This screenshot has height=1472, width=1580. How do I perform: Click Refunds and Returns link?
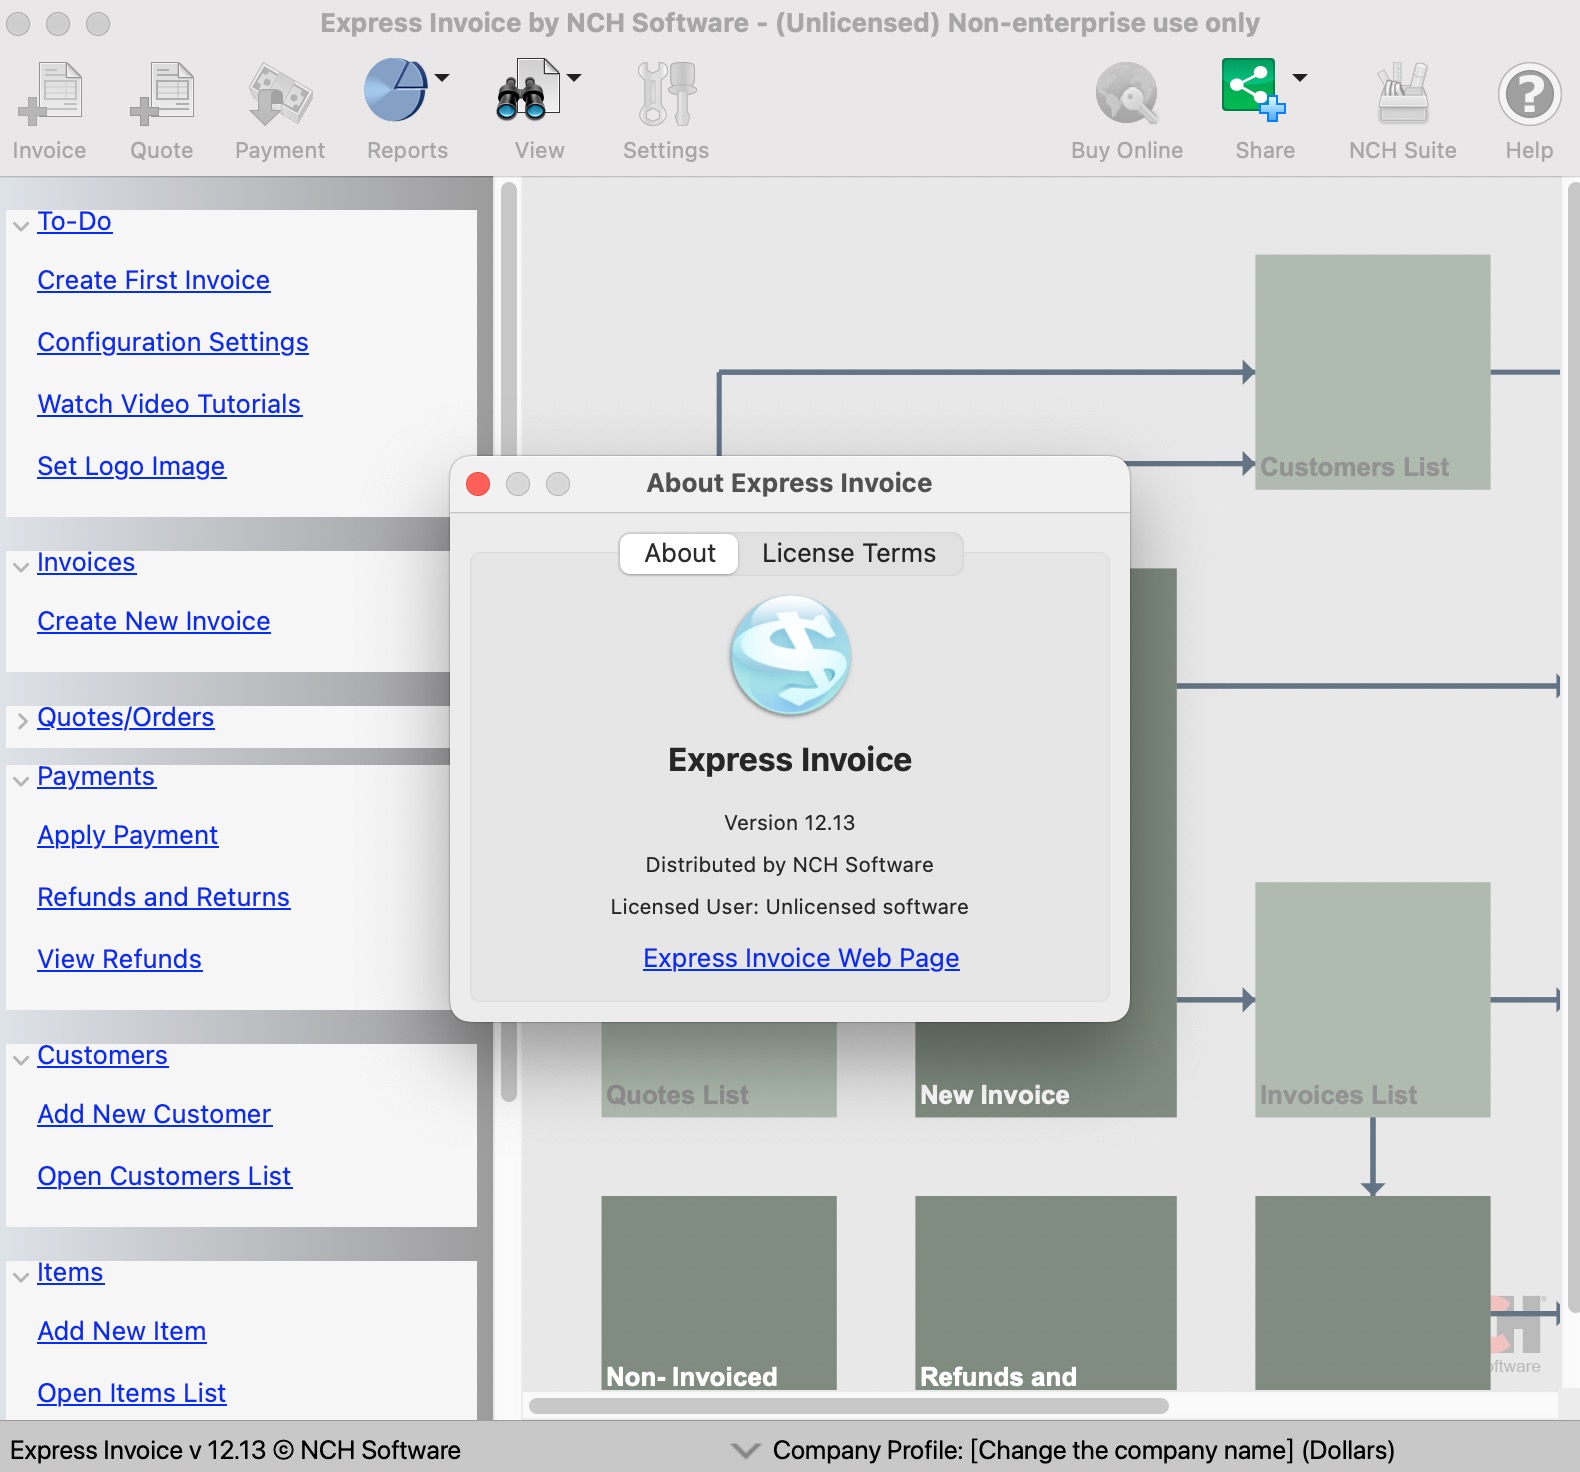click(164, 897)
